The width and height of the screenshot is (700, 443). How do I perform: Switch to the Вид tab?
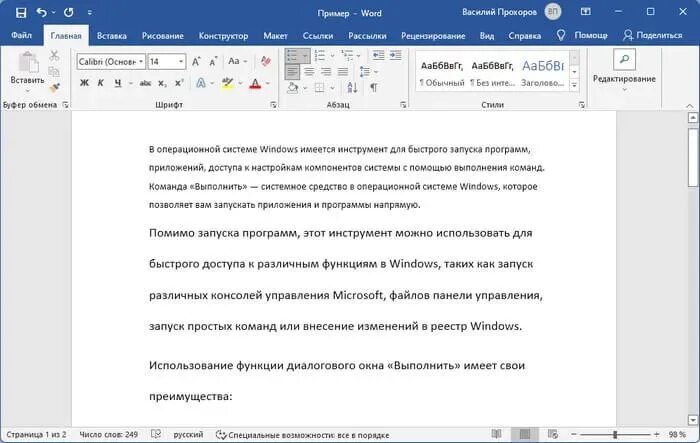487,36
